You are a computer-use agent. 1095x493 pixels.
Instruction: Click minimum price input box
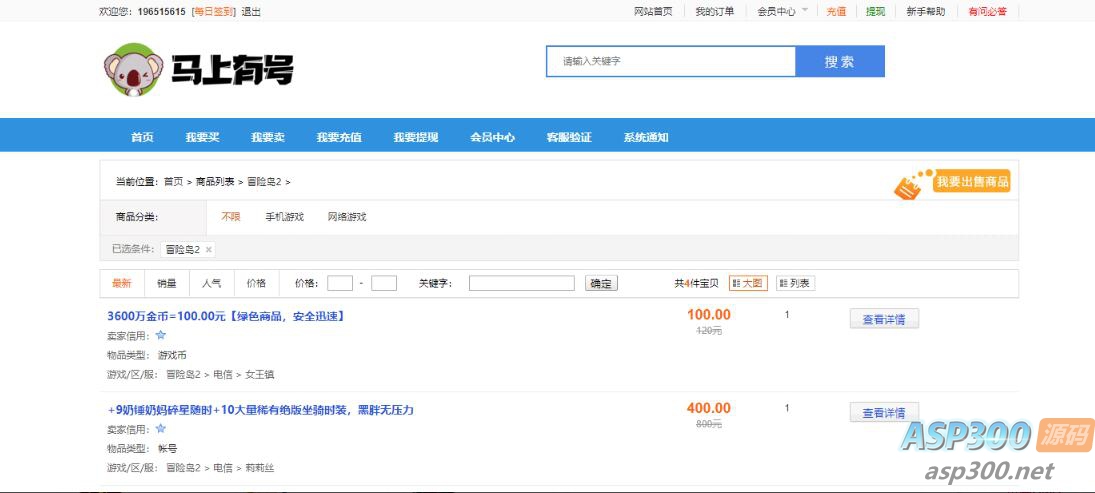(340, 283)
